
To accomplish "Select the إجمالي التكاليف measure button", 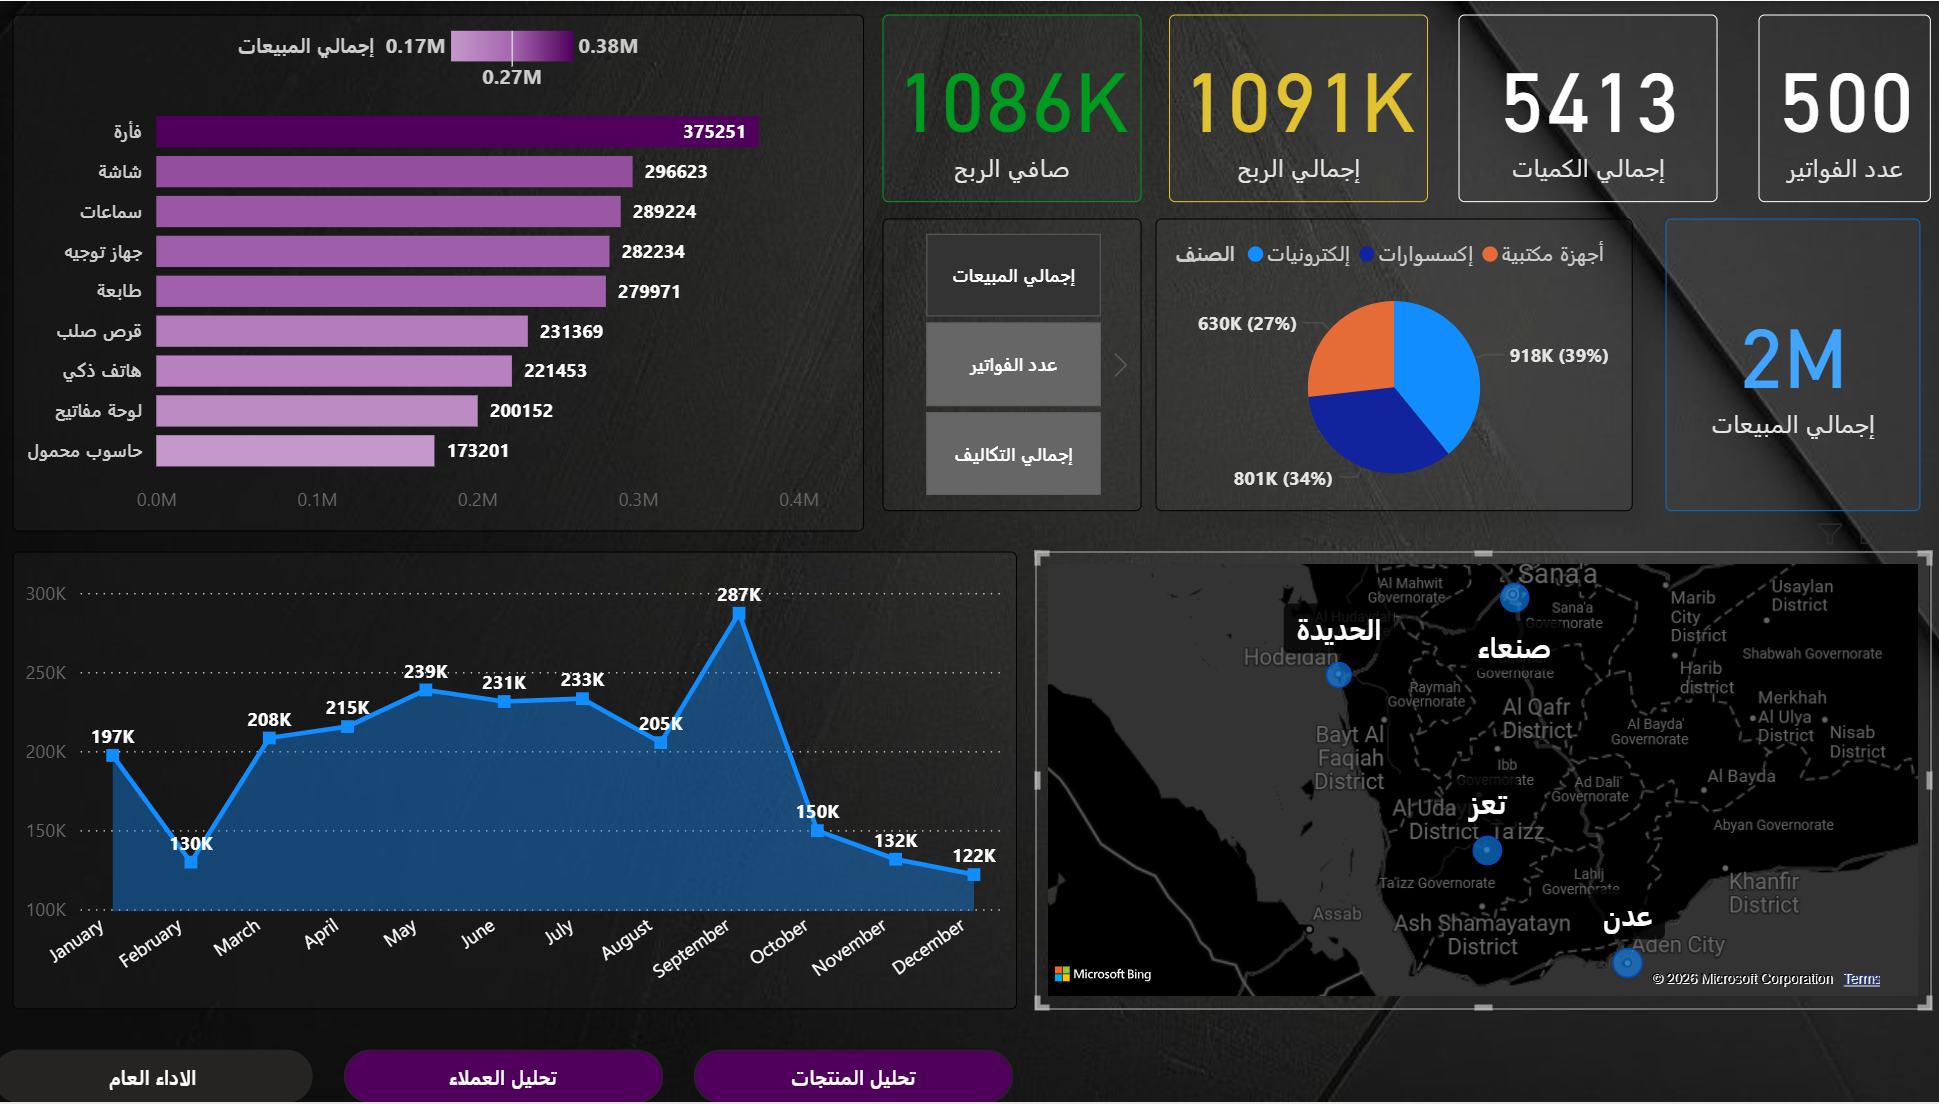I will (x=1013, y=454).
